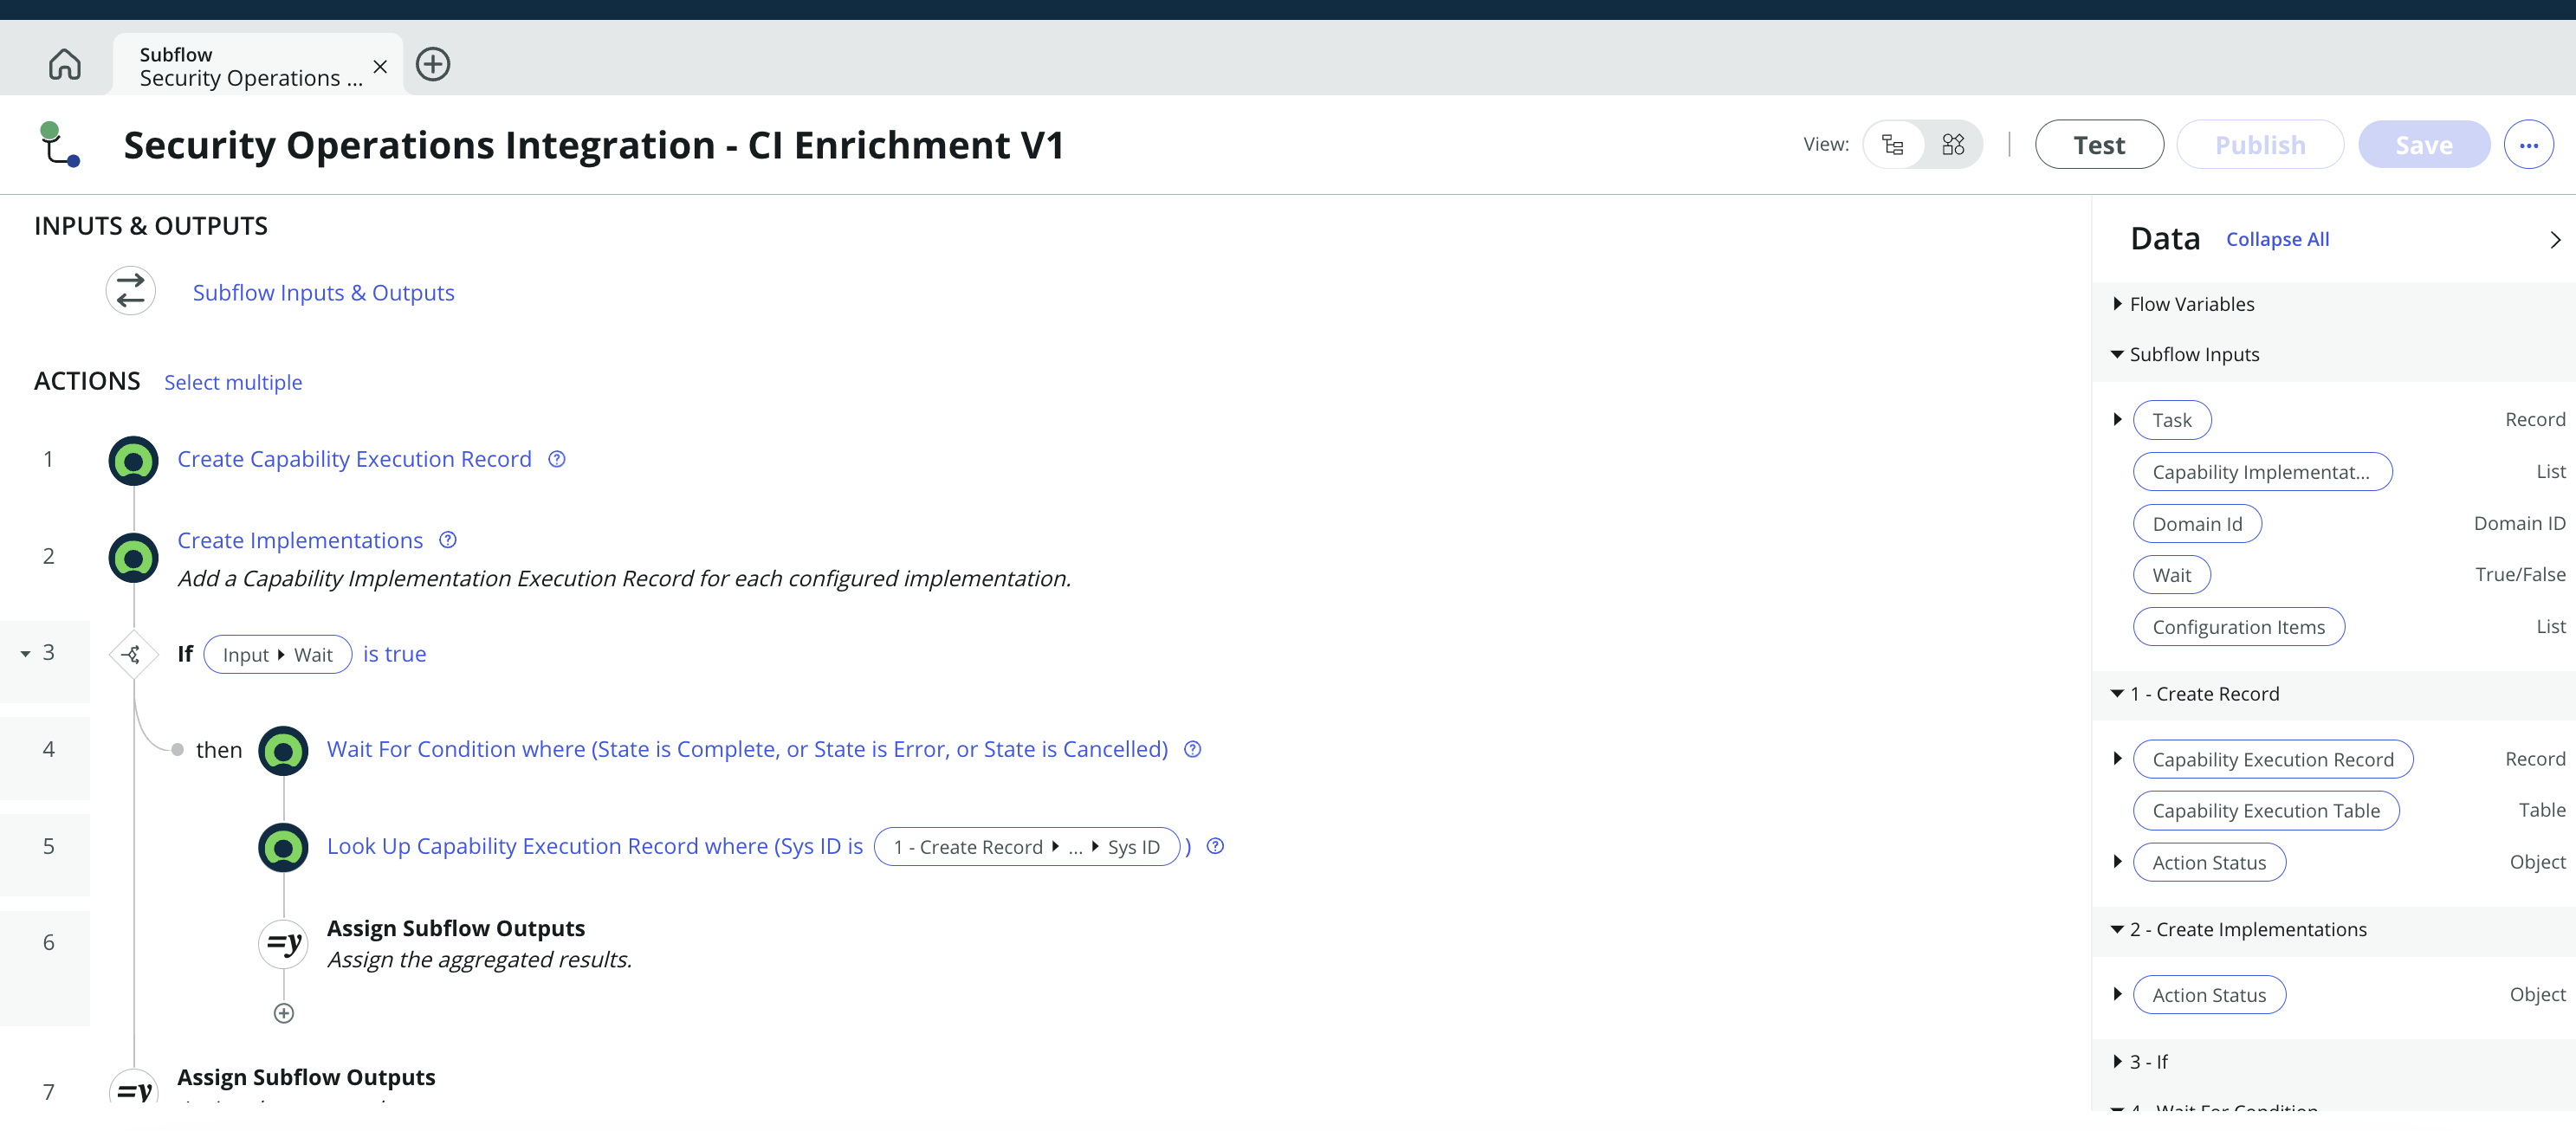Click the If flow logic diamond icon
Screen dimensions: 2576x1131
point(133,655)
